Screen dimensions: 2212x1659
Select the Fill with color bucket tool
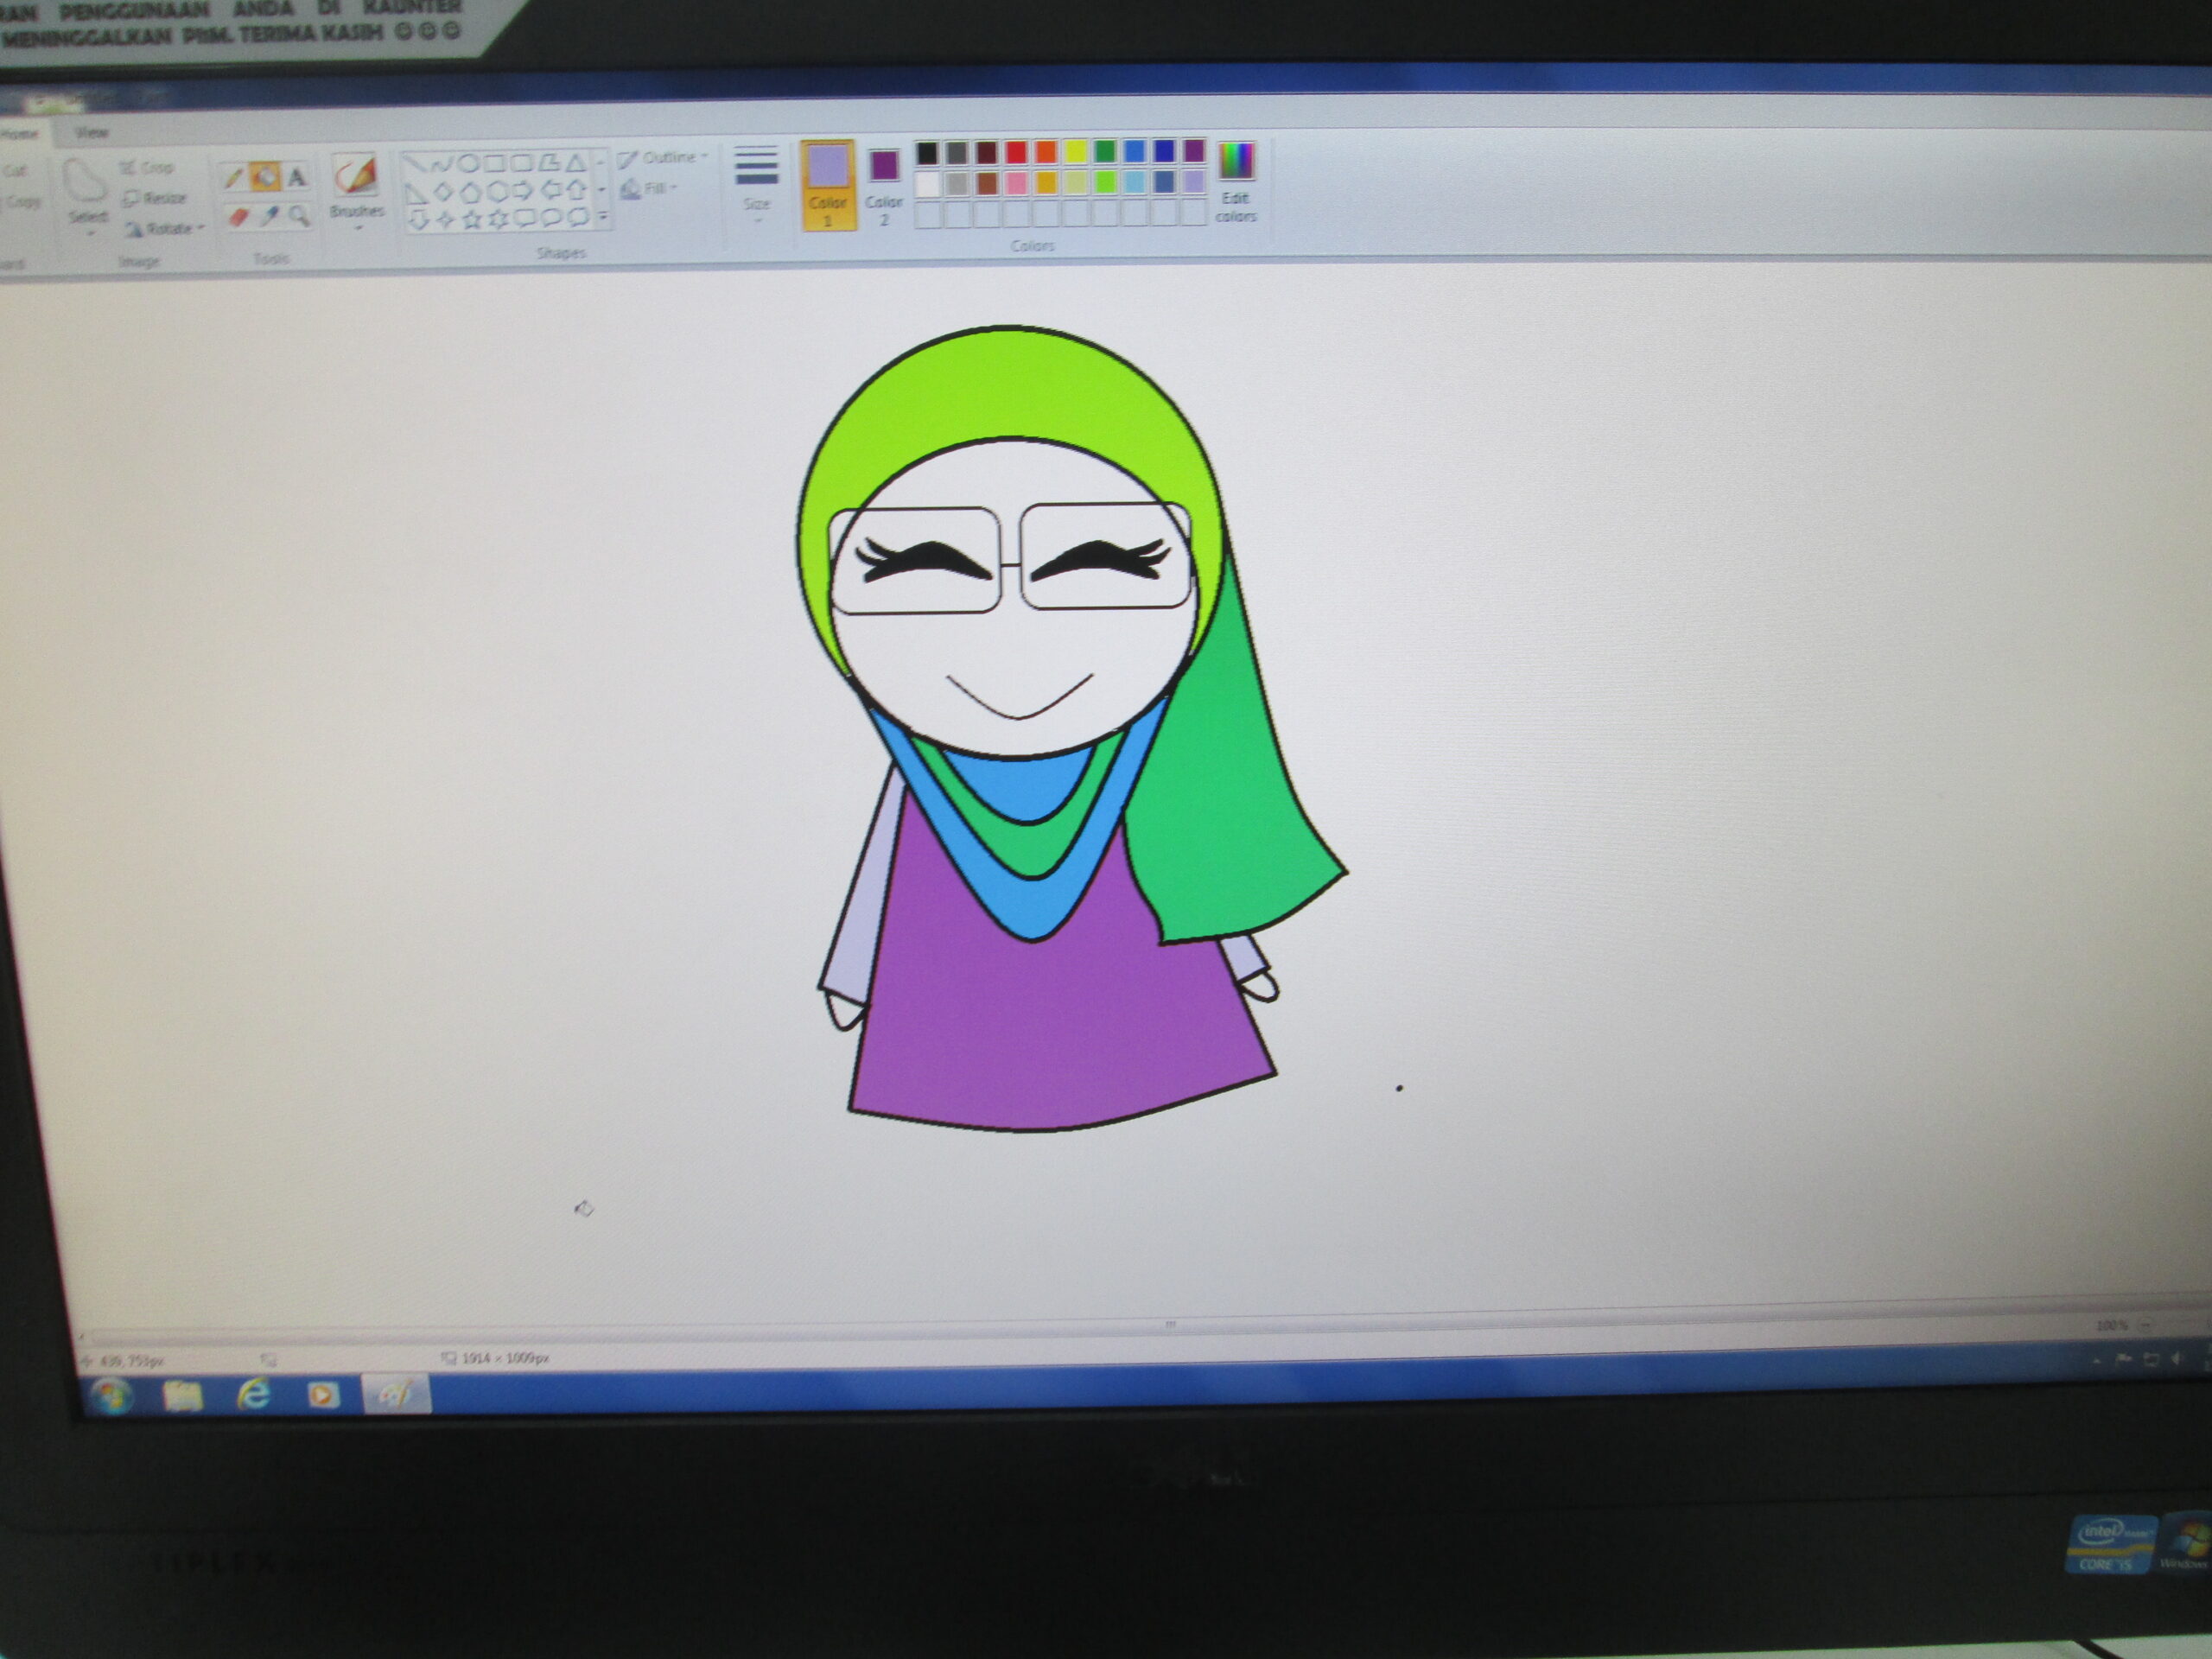[265, 178]
